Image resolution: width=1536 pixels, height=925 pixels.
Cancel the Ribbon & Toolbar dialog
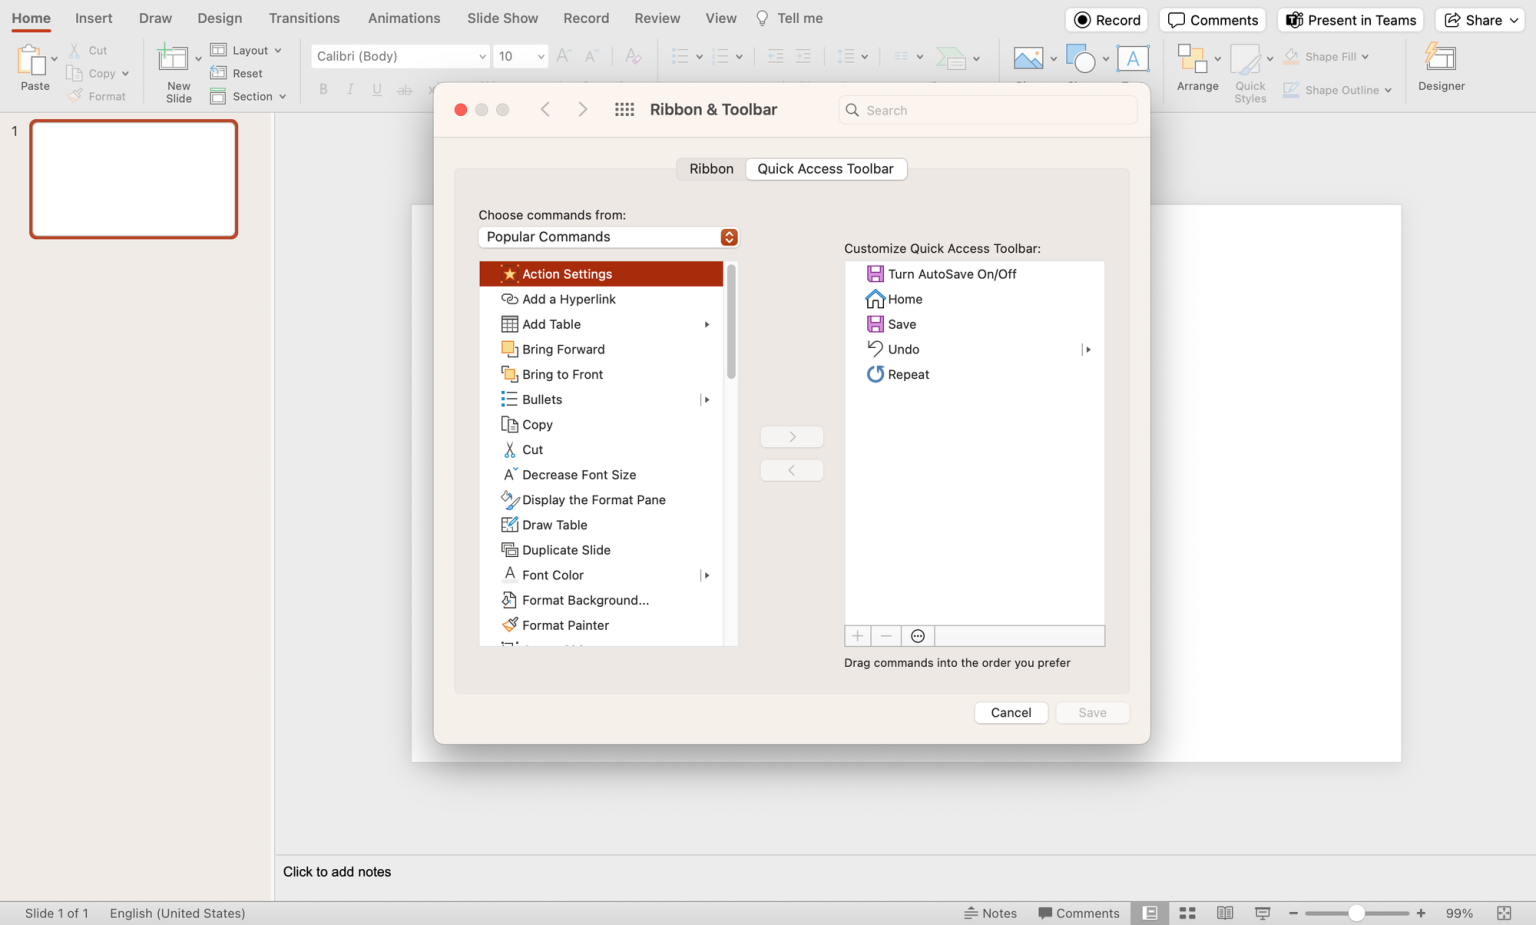tap(1010, 712)
